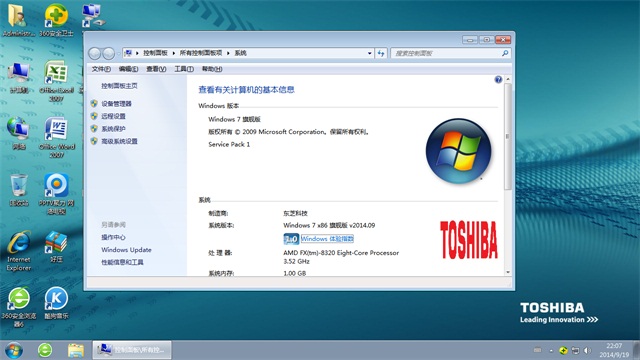
Task: Open the 设备管理器 link
Action: [116, 104]
